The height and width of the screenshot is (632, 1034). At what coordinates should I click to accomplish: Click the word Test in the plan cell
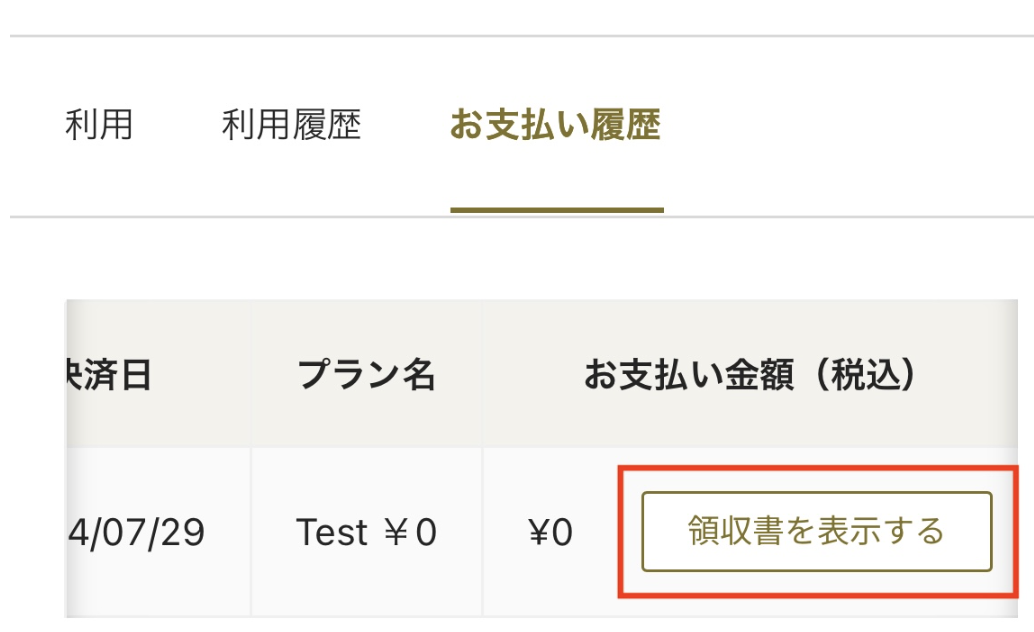point(332,532)
